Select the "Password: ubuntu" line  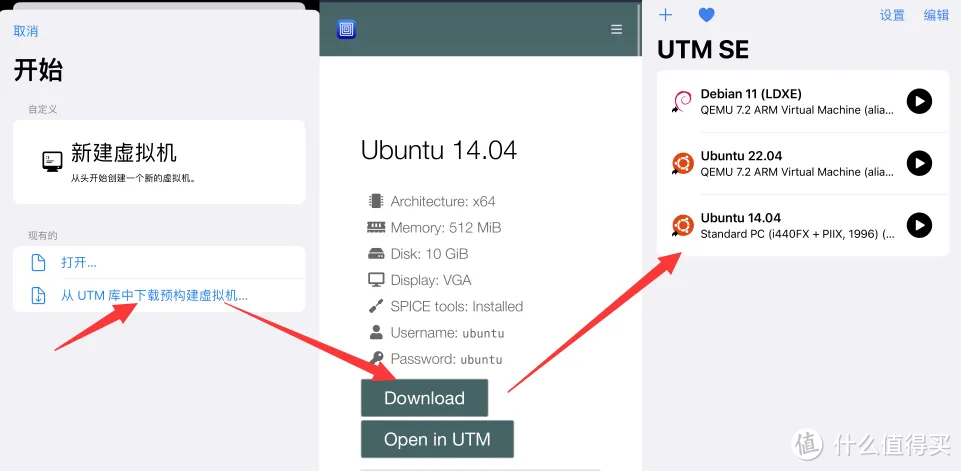(x=446, y=359)
